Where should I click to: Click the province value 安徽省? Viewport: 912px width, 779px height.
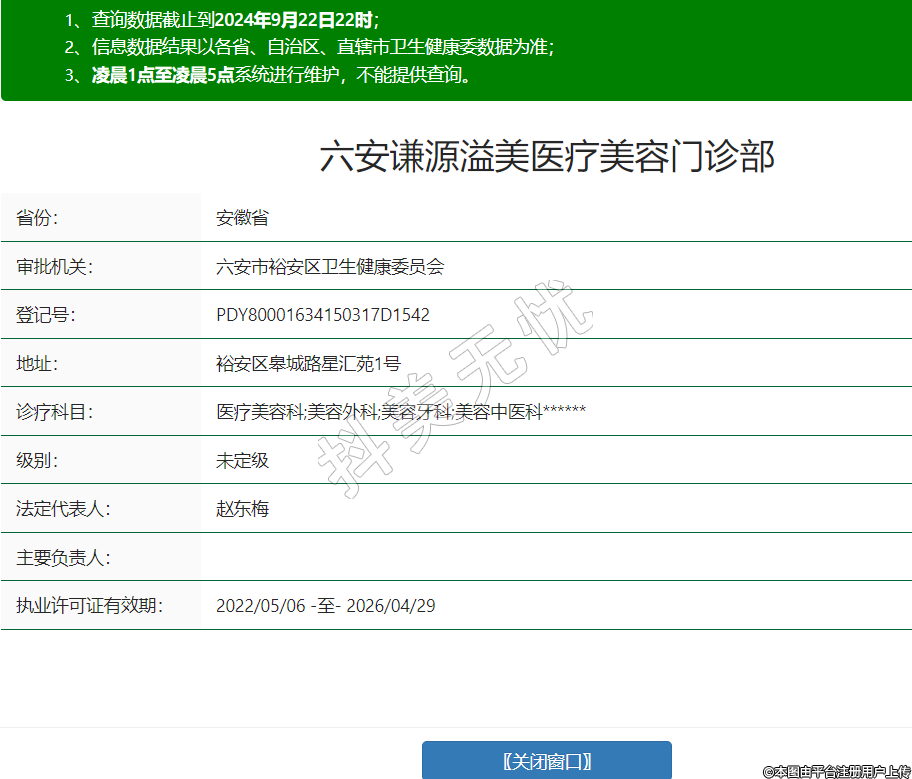pyautogui.click(x=242, y=218)
